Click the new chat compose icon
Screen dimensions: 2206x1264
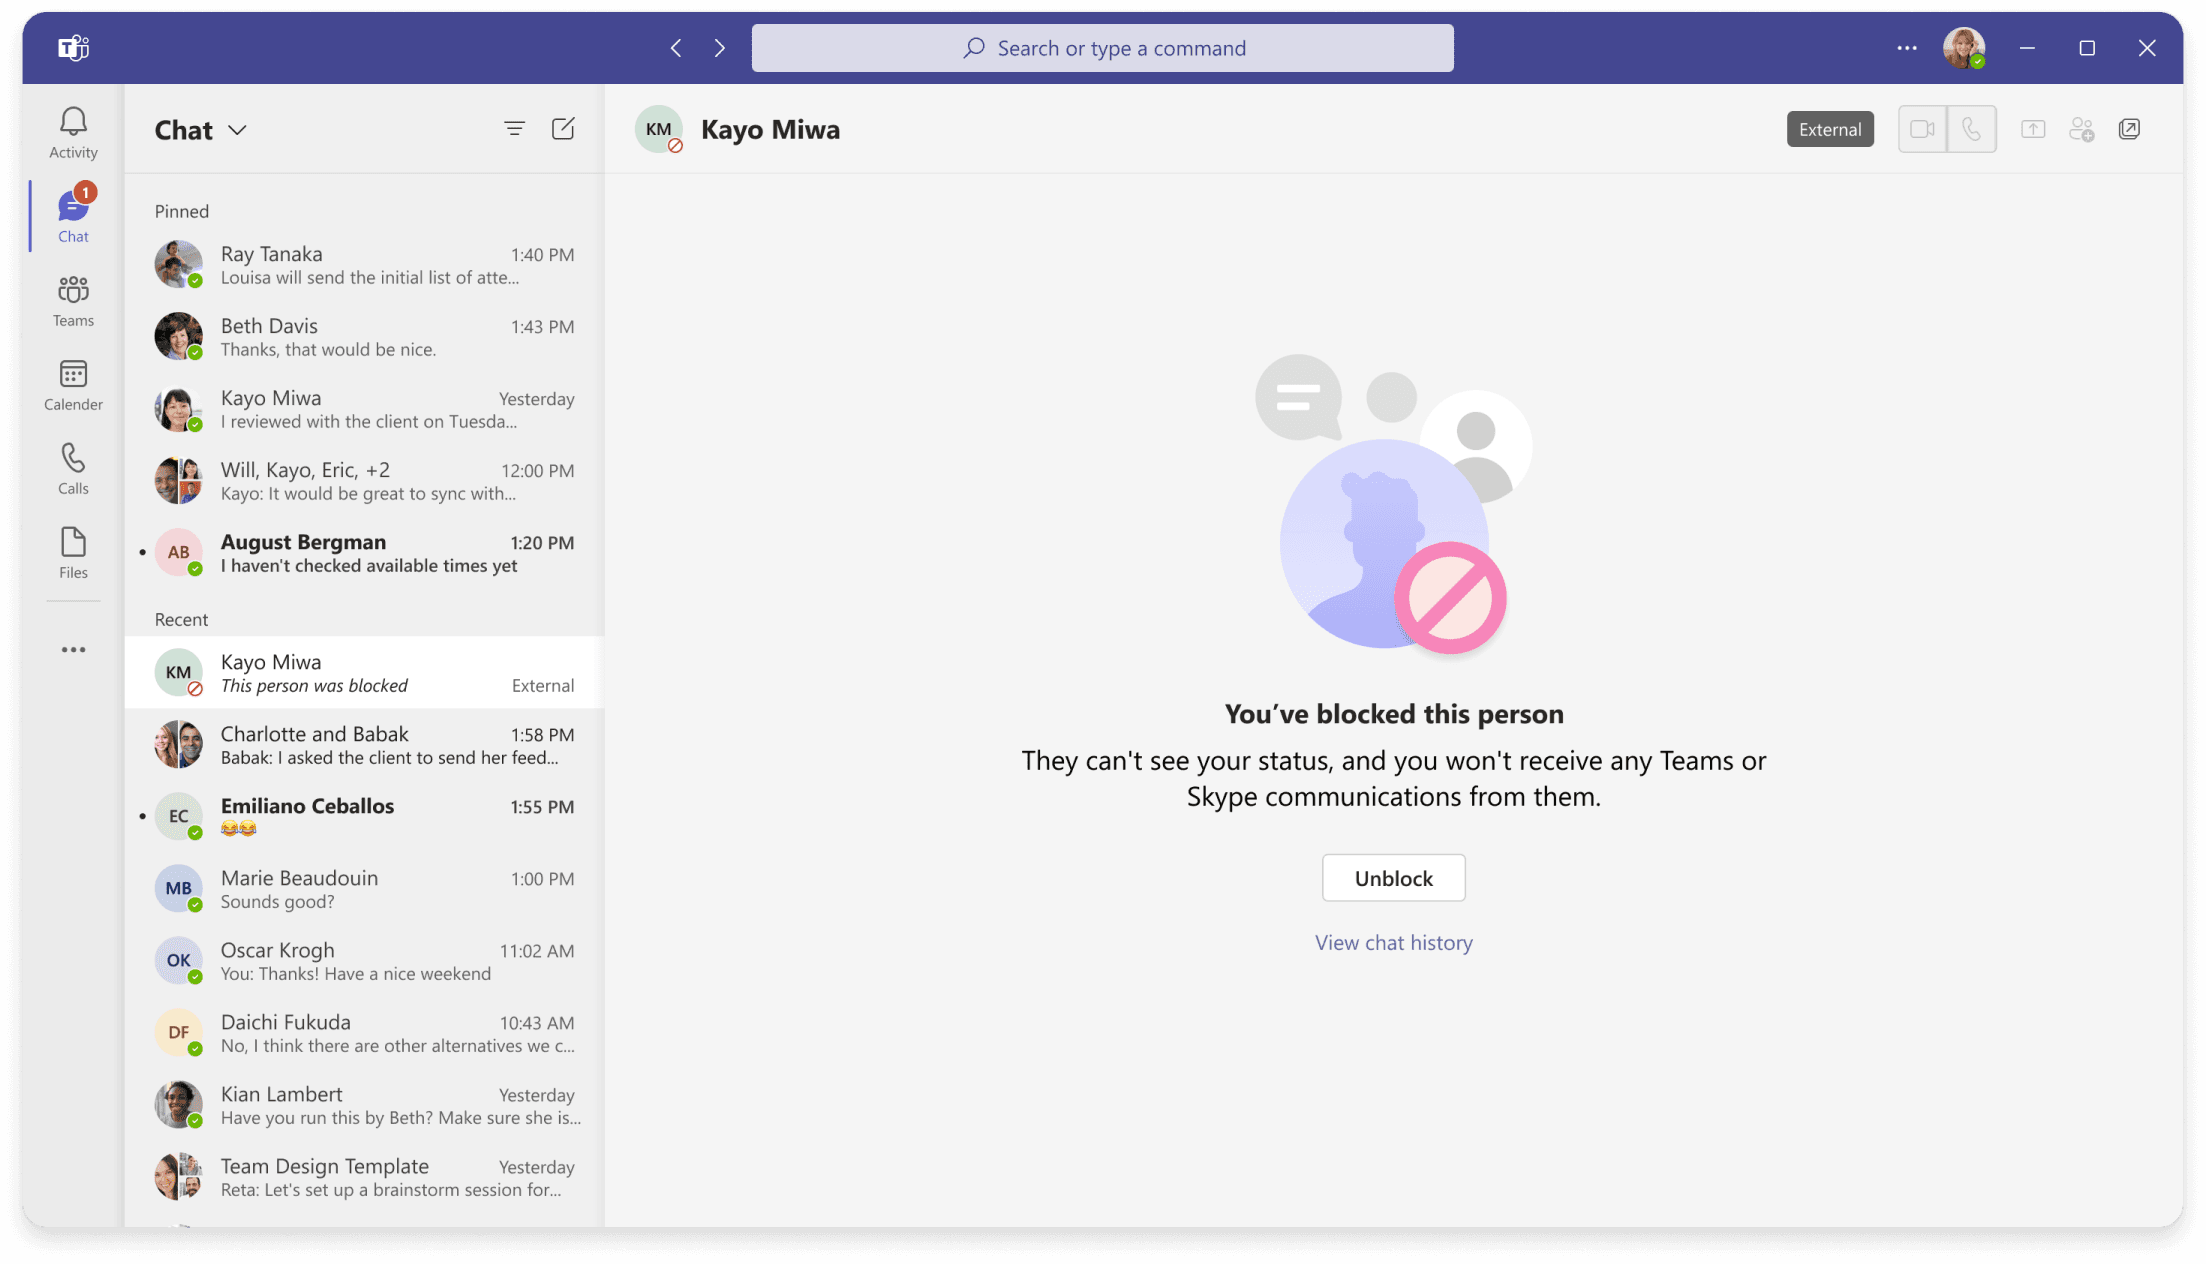(x=563, y=129)
